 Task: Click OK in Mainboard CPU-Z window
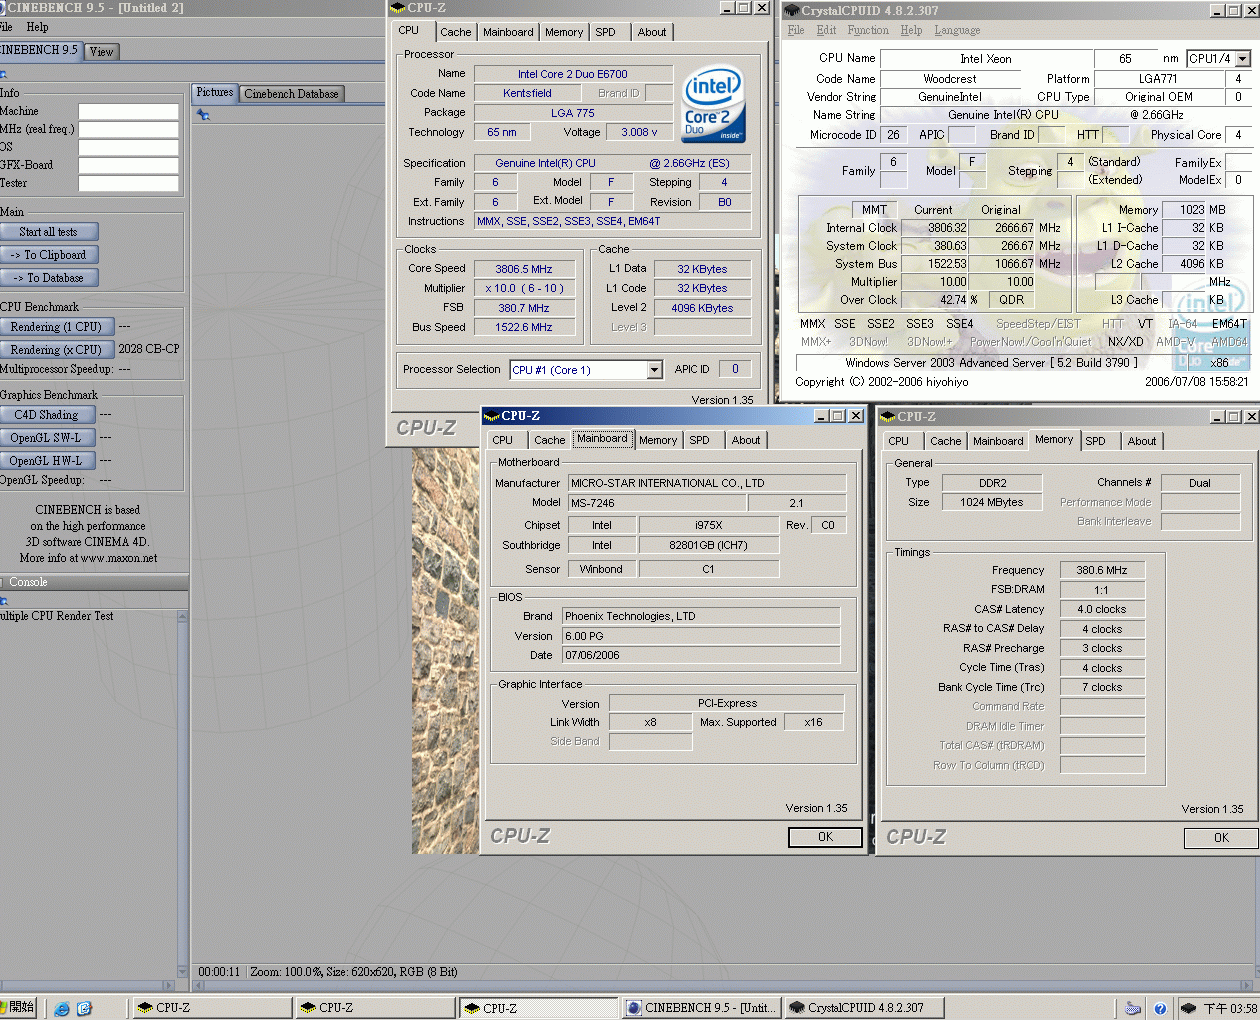(825, 837)
